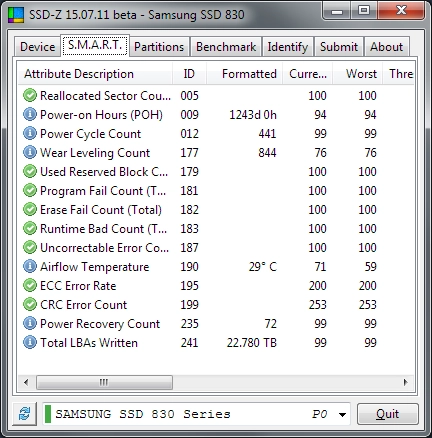Click the horizontal scrollbar right arrow
The height and width of the screenshot is (438, 432).
(x=406, y=382)
